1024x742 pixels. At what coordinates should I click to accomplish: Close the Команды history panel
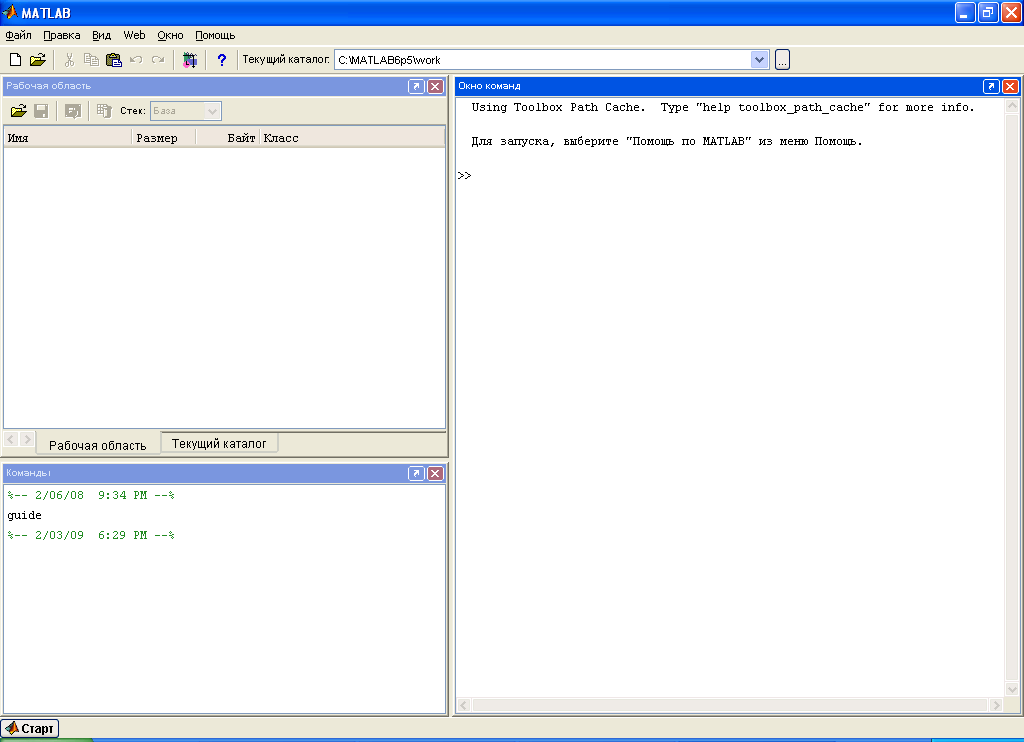click(x=435, y=474)
